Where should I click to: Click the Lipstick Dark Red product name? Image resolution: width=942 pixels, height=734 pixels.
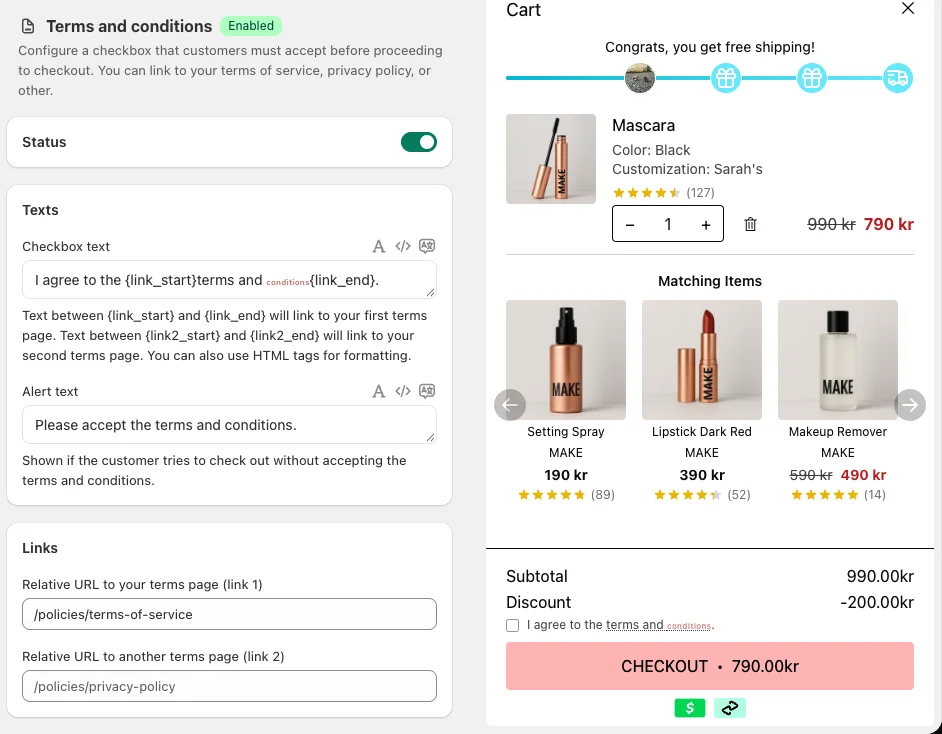[x=702, y=432]
